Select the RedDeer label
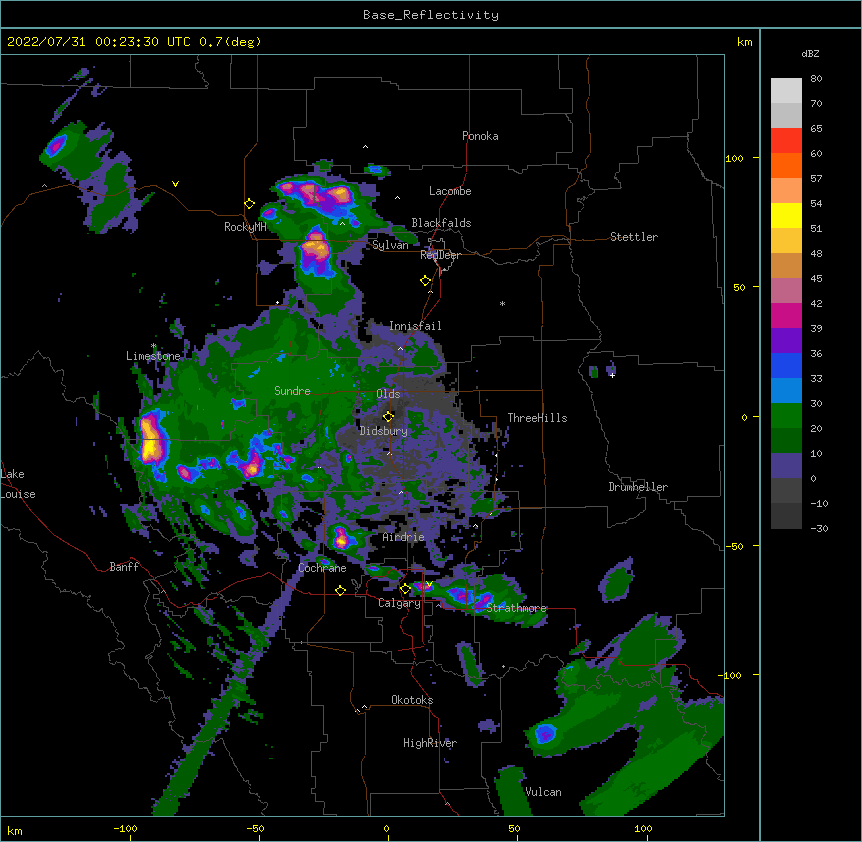This screenshot has height=842, width=862. click(440, 255)
